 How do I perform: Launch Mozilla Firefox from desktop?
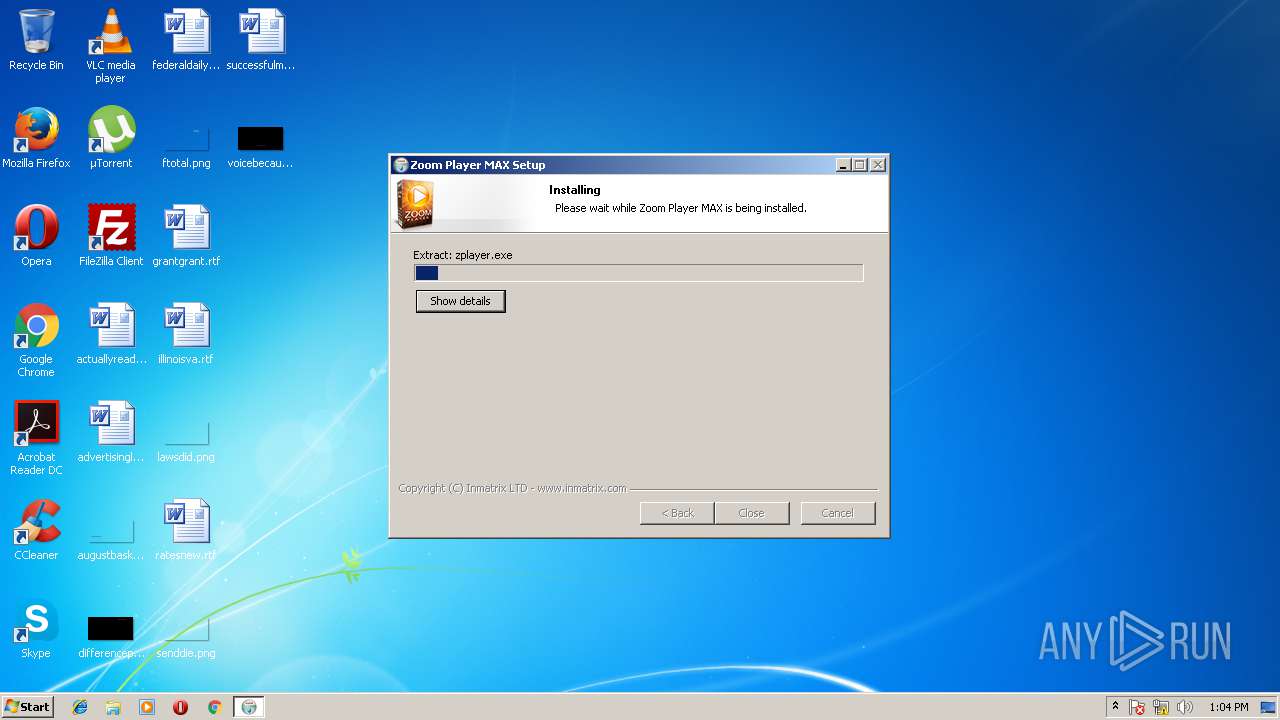pos(36,138)
